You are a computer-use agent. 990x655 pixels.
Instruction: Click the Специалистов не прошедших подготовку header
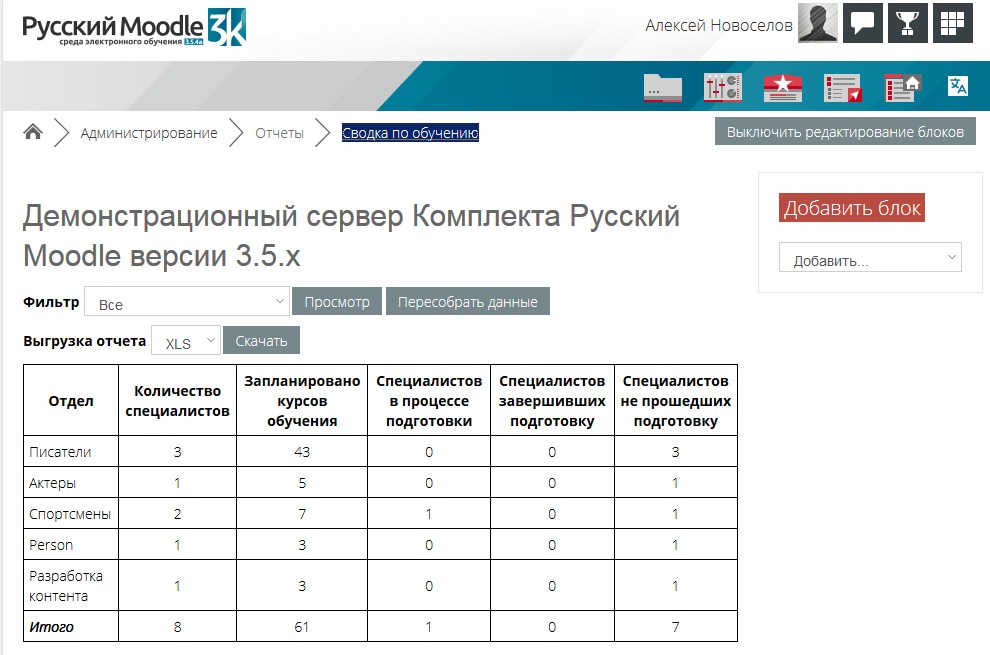pos(676,400)
